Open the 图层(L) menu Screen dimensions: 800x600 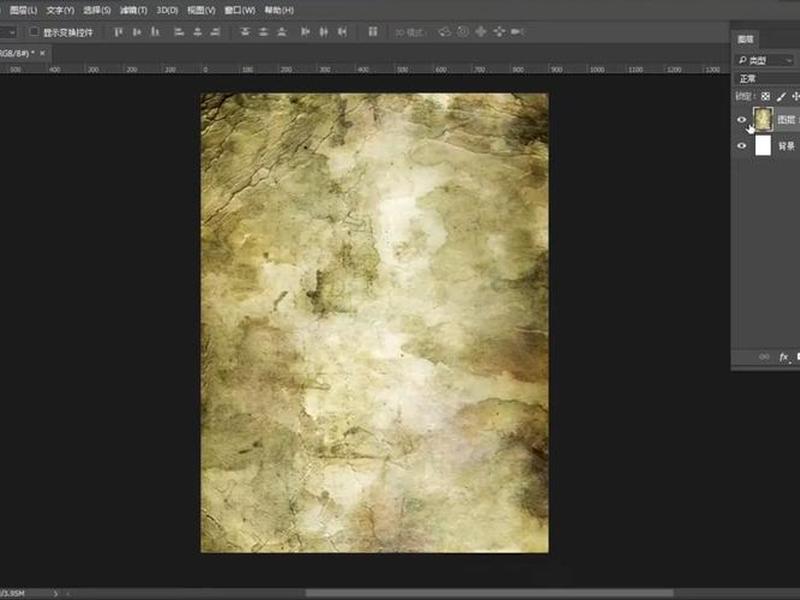[x=23, y=10]
